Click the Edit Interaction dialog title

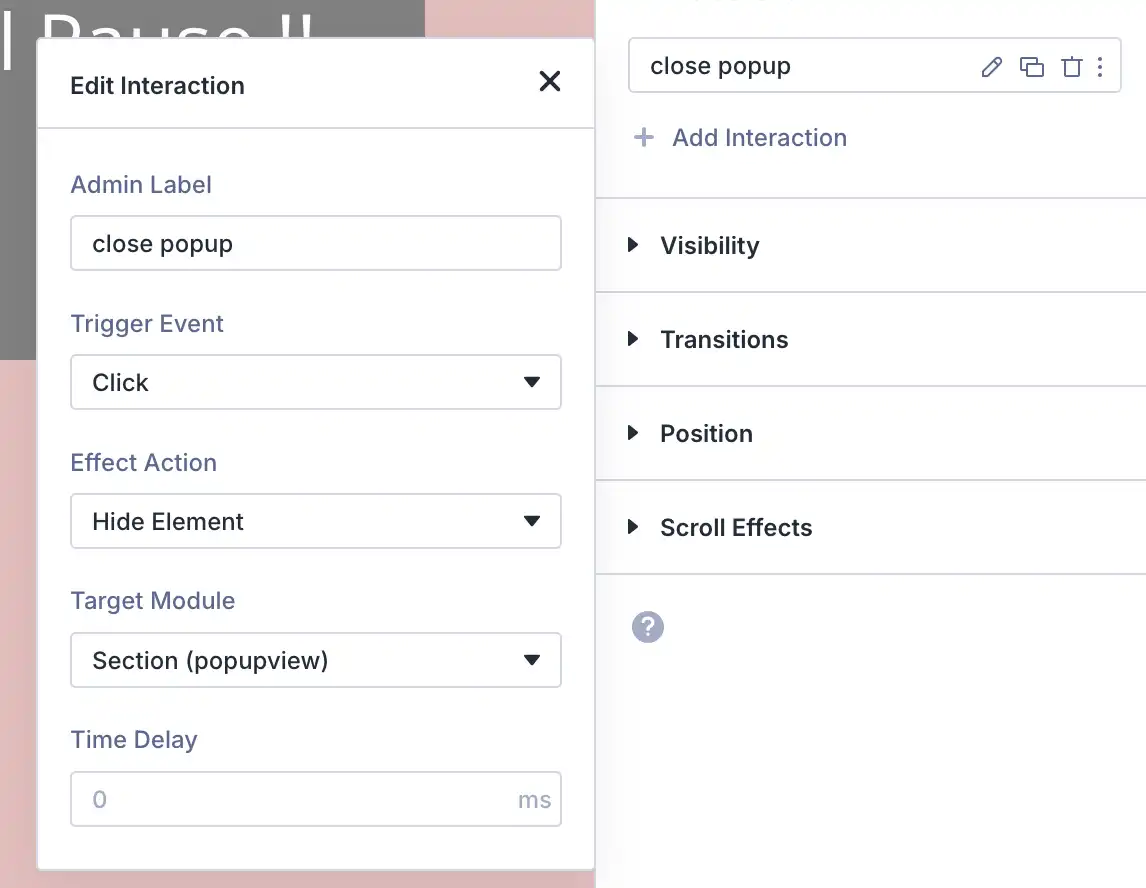(x=157, y=86)
